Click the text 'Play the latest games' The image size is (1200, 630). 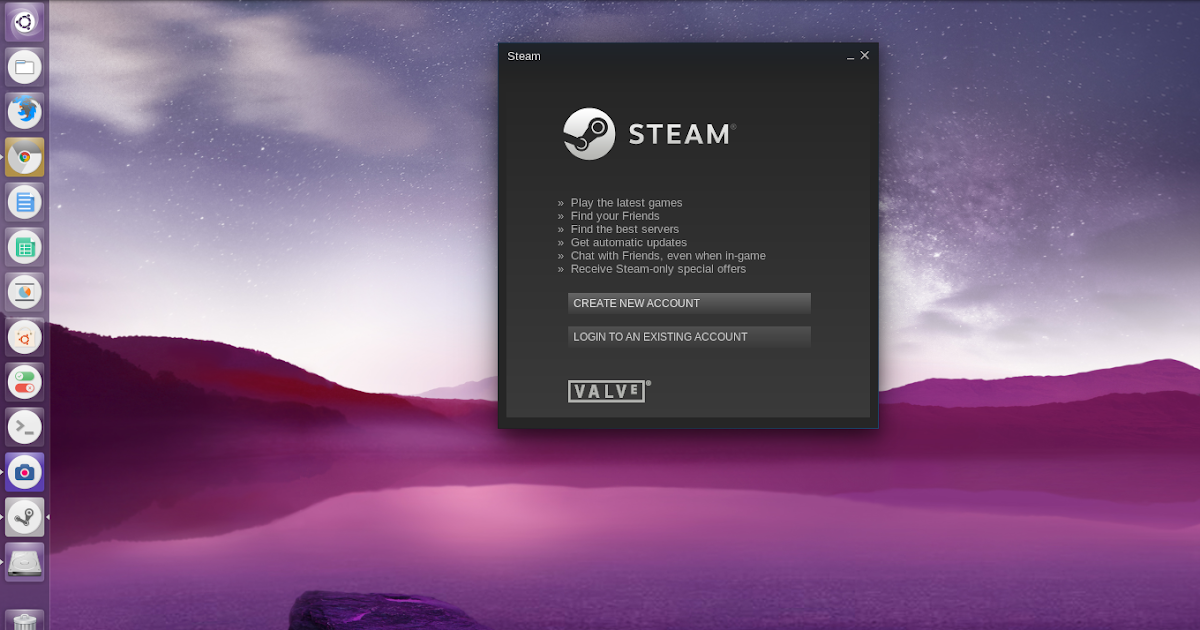point(626,203)
